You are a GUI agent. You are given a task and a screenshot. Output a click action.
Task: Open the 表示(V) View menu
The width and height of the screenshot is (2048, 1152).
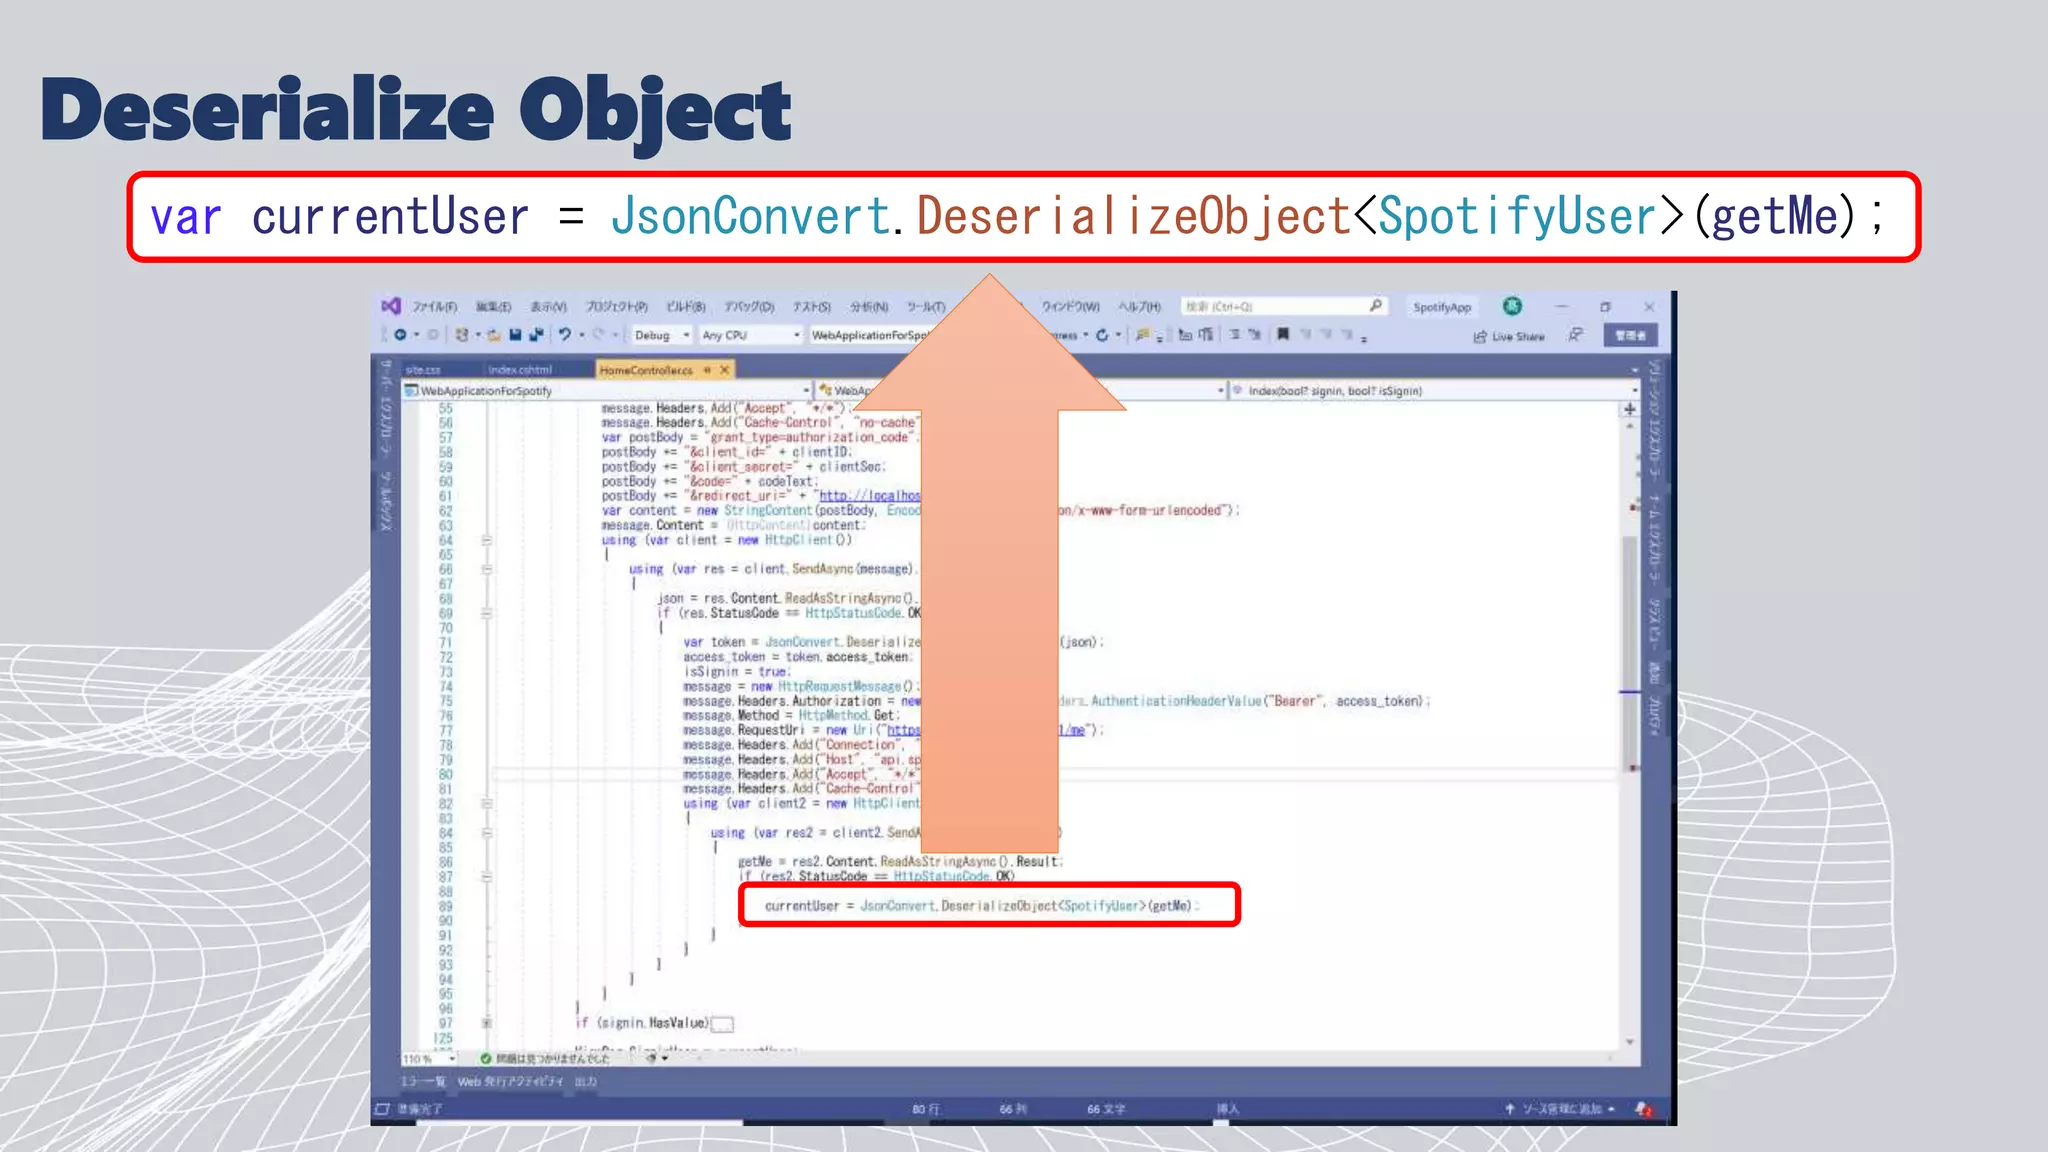pos(548,307)
